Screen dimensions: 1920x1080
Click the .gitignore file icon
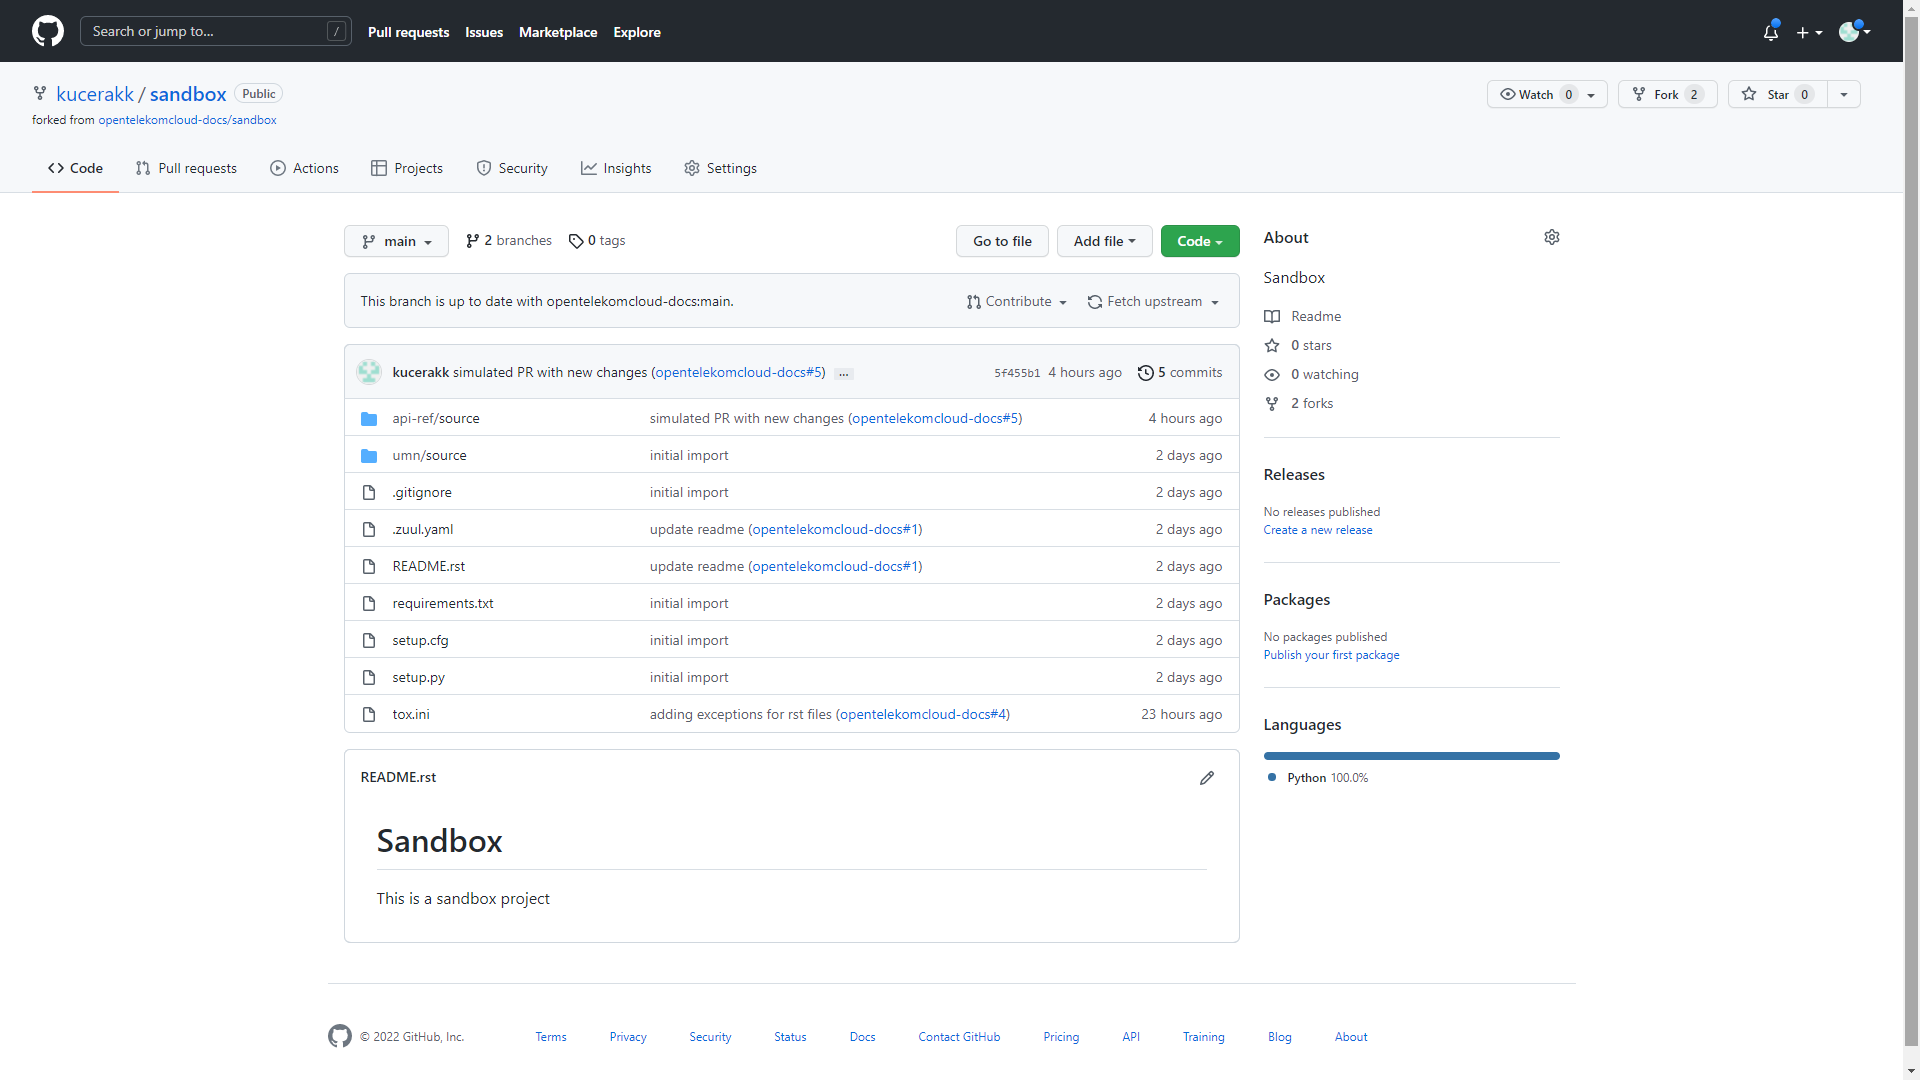click(369, 493)
